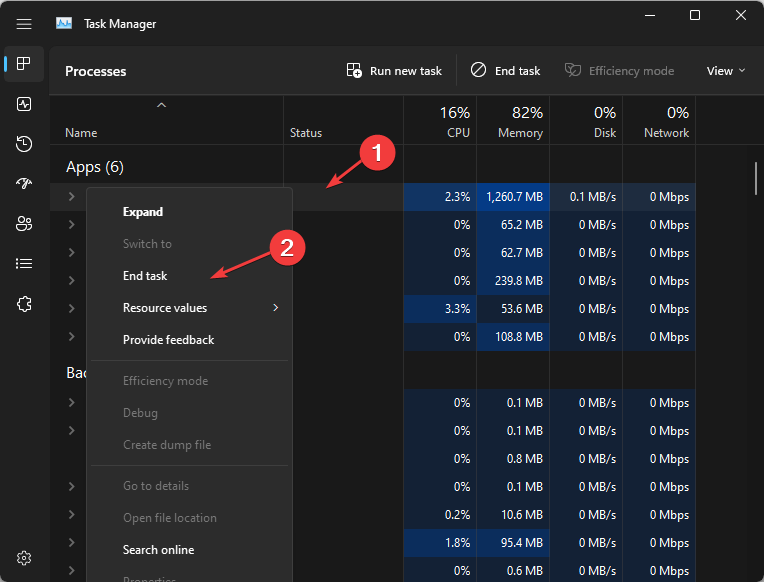Open the Users sidebar icon

click(24, 224)
